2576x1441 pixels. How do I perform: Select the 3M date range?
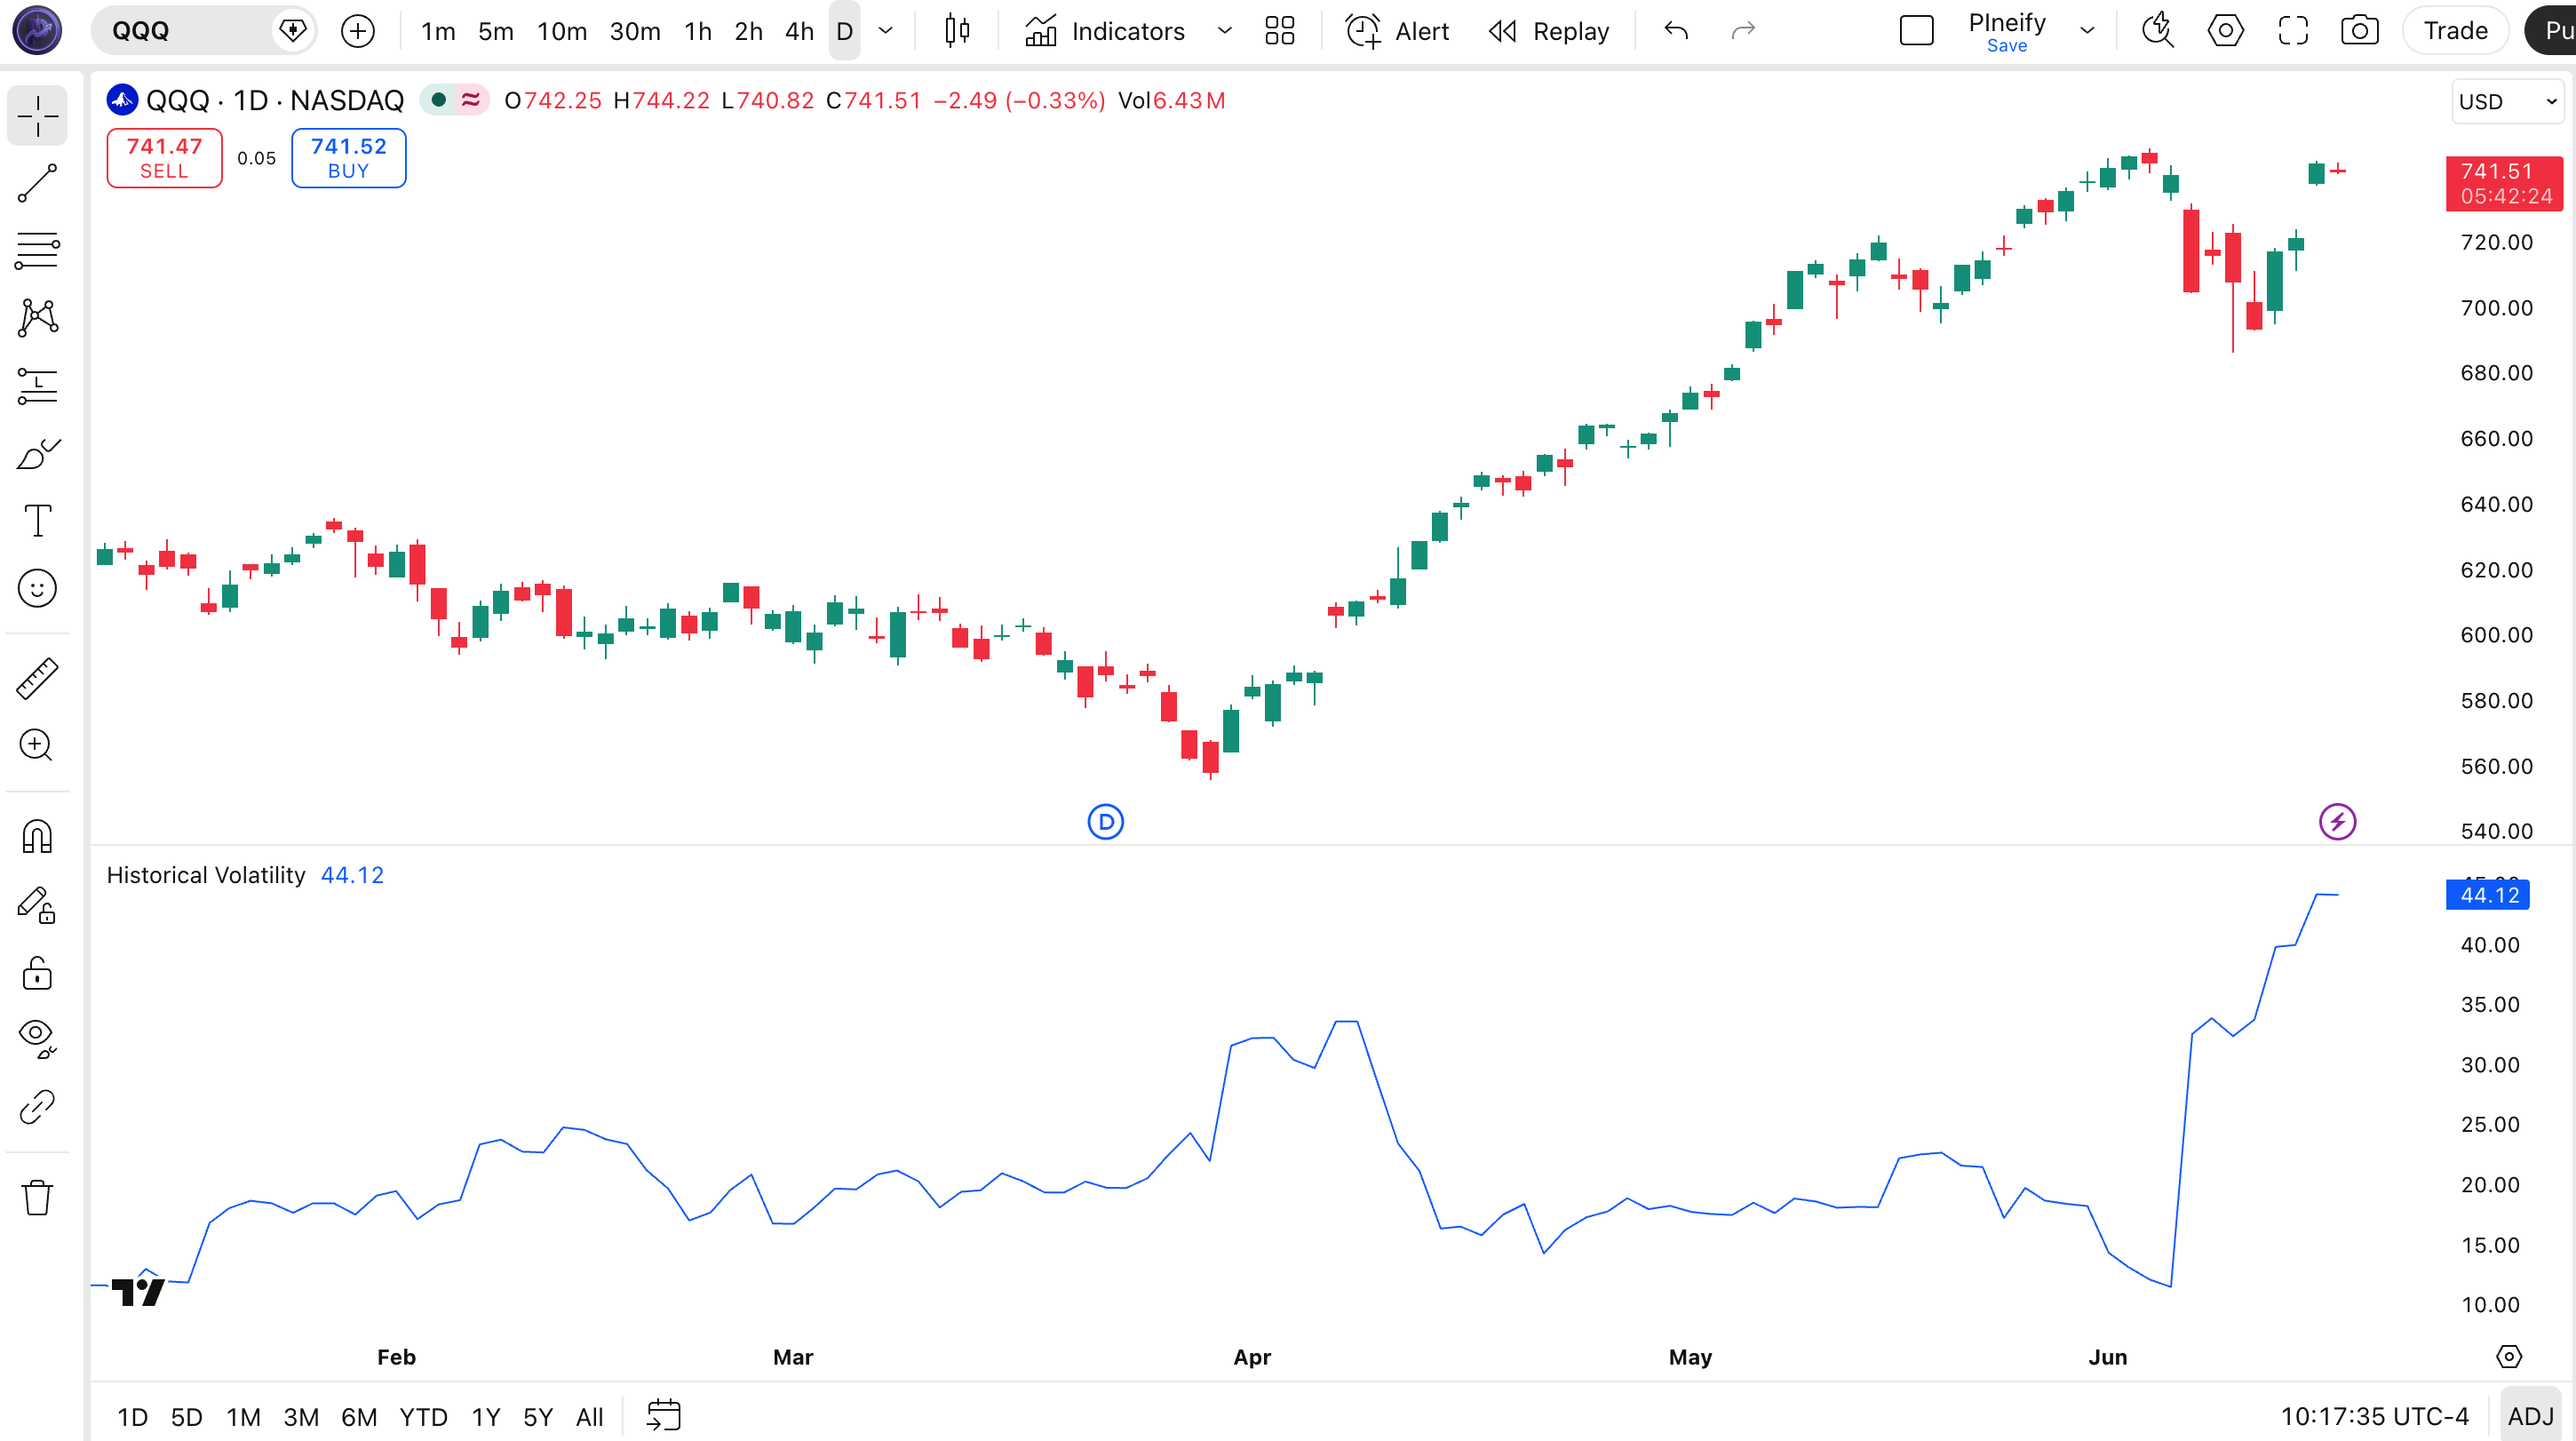tap(301, 1417)
